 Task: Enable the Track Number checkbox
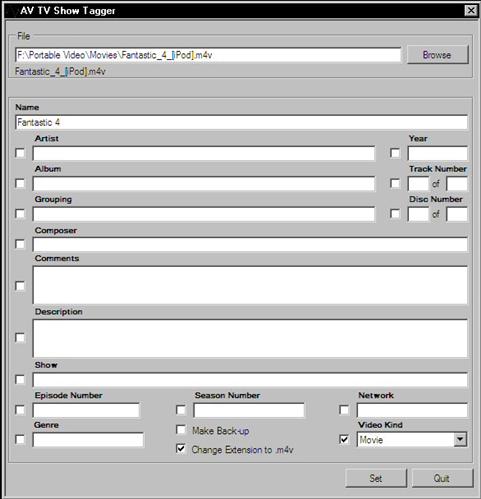point(395,183)
